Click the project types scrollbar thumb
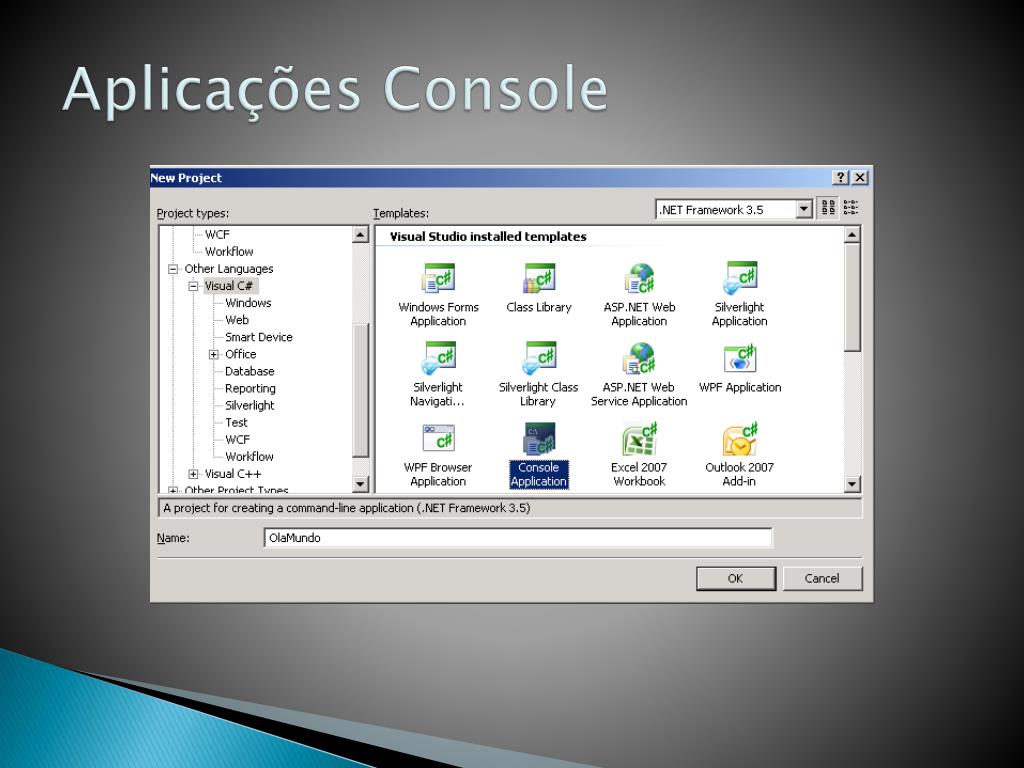This screenshot has height=768, width=1024. tap(360, 391)
